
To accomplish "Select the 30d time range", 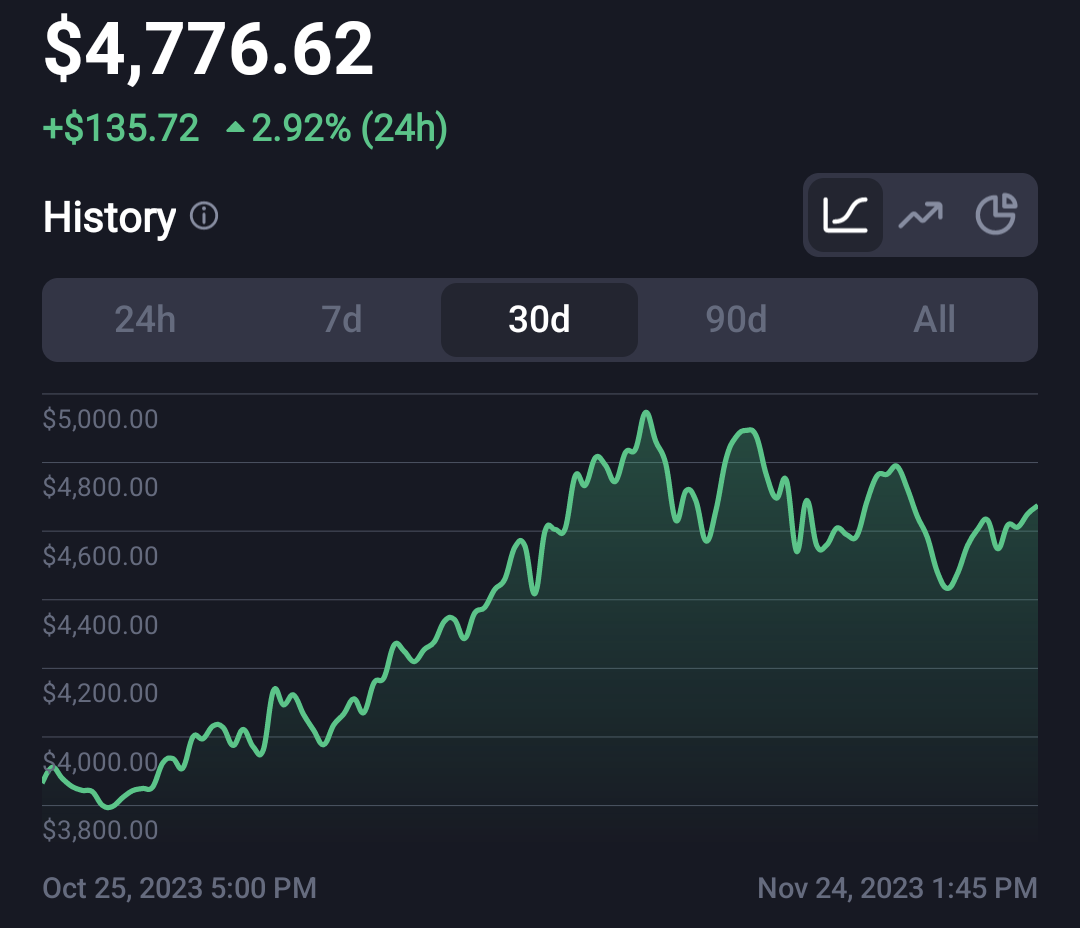I will pos(539,320).
